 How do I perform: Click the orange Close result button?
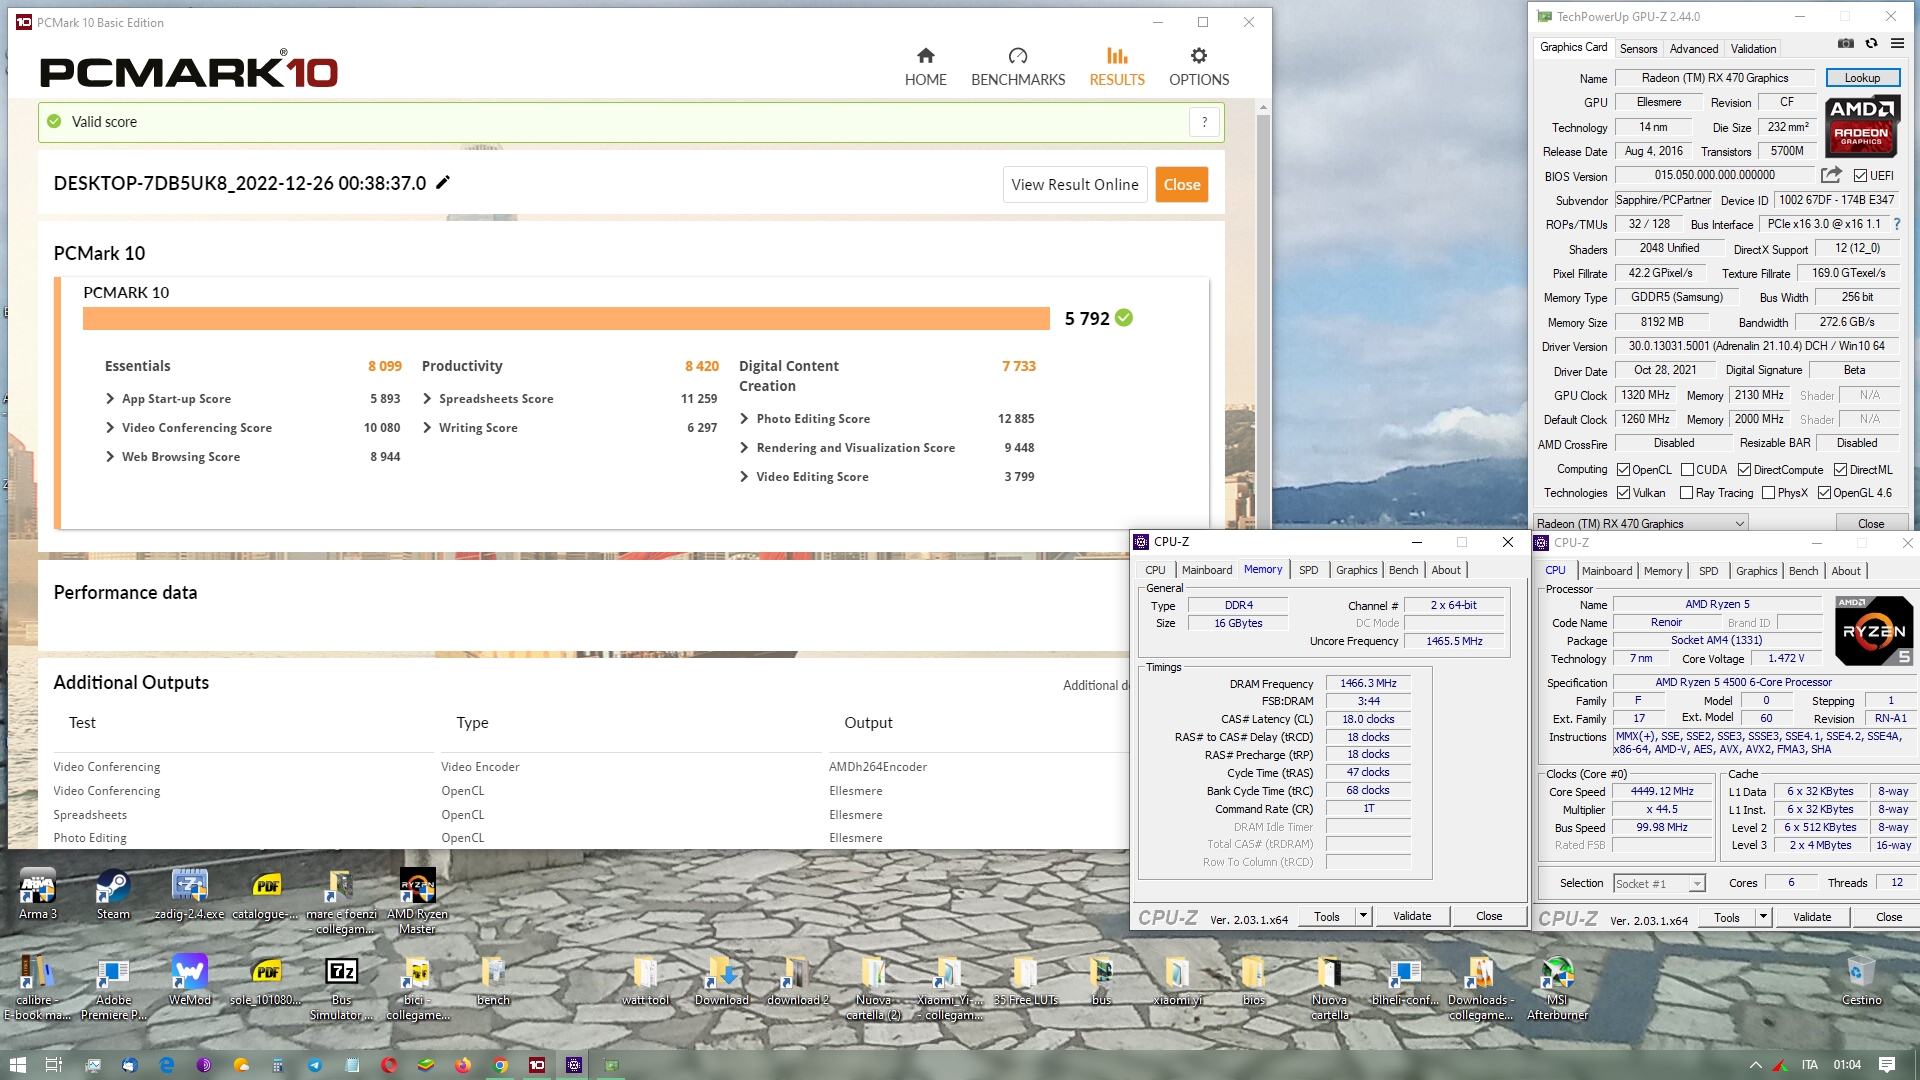(x=1181, y=185)
